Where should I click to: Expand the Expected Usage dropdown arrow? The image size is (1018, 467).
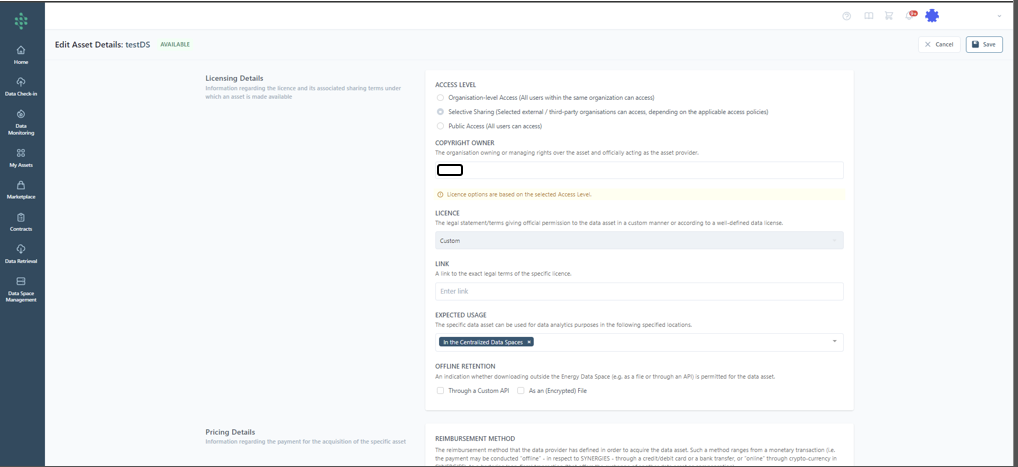click(834, 342)
